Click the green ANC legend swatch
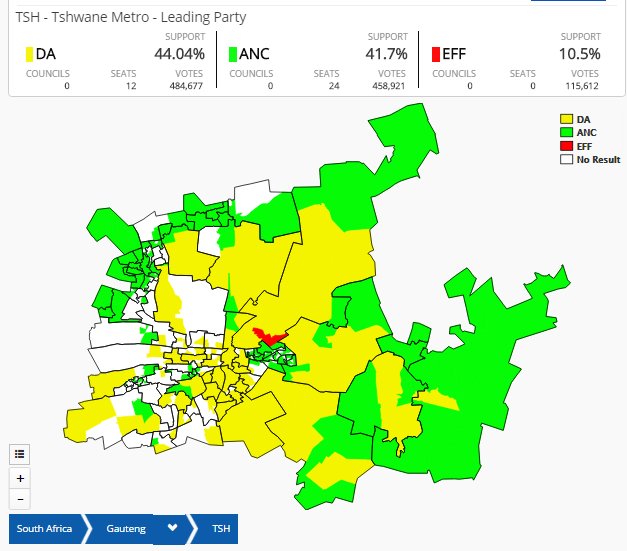627x551 pixels. point(566,132)
